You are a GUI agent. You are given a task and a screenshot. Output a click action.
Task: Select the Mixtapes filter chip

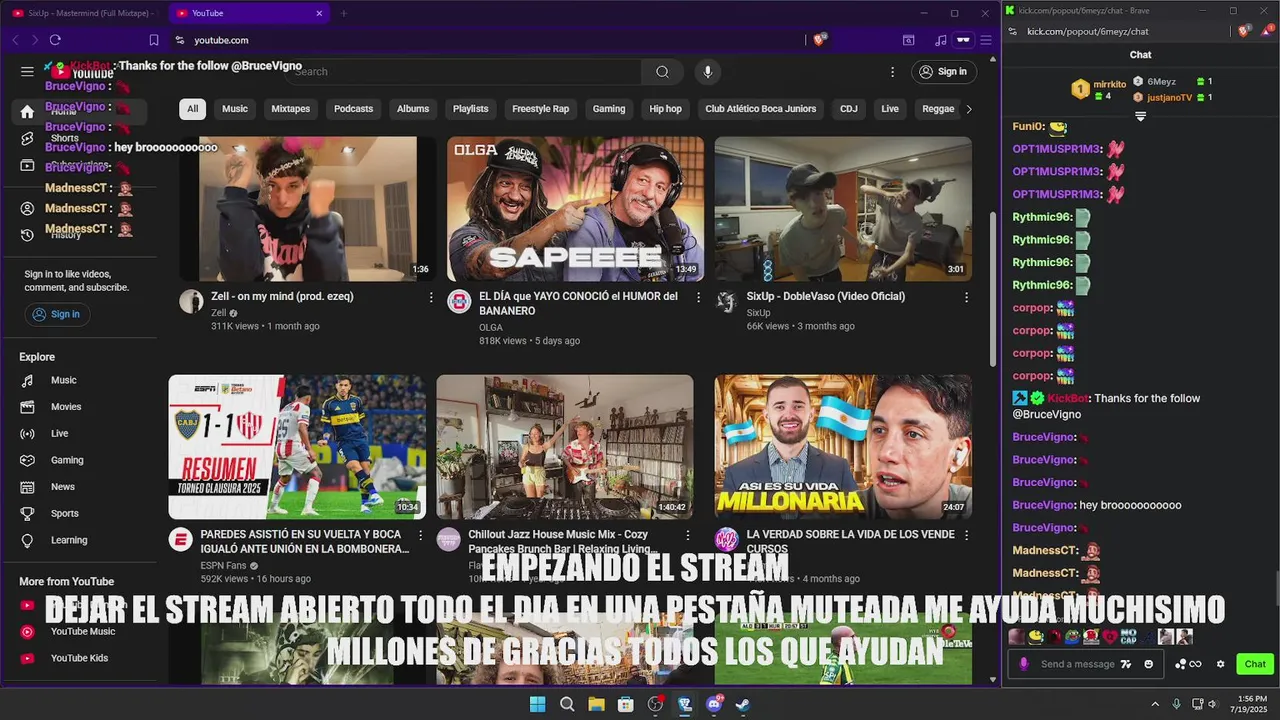pos(291,109)
